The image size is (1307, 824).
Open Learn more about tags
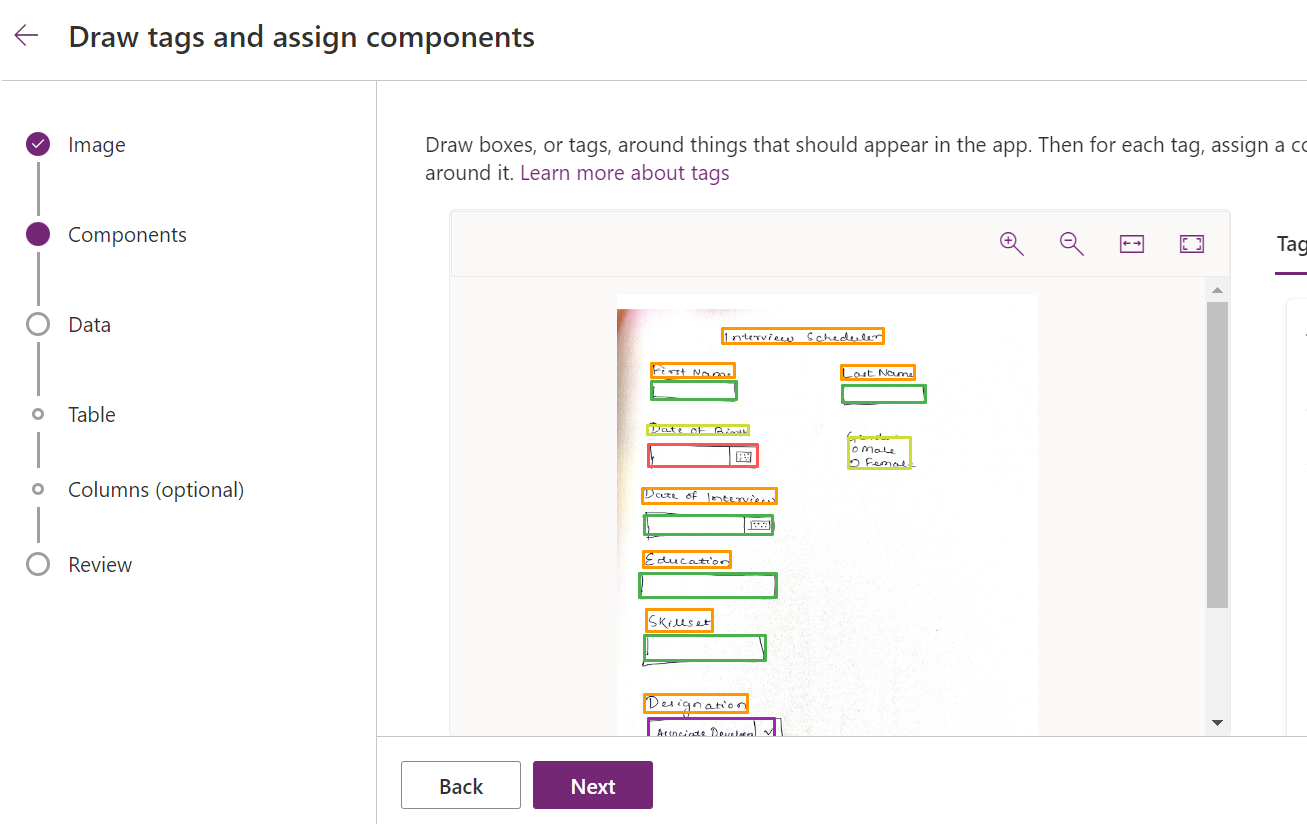(x=624, y=172)
